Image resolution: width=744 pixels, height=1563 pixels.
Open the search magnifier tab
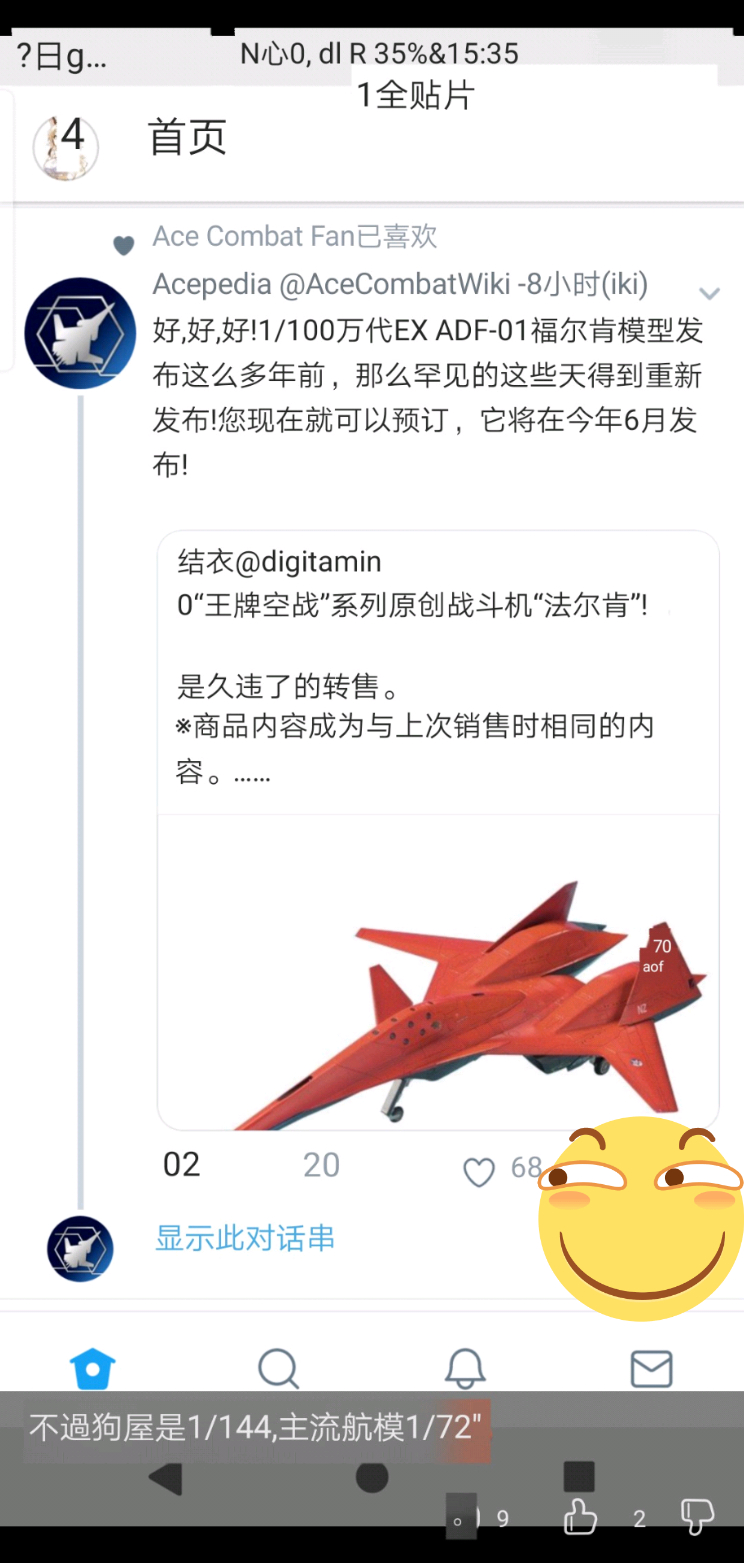point(278,1368)
